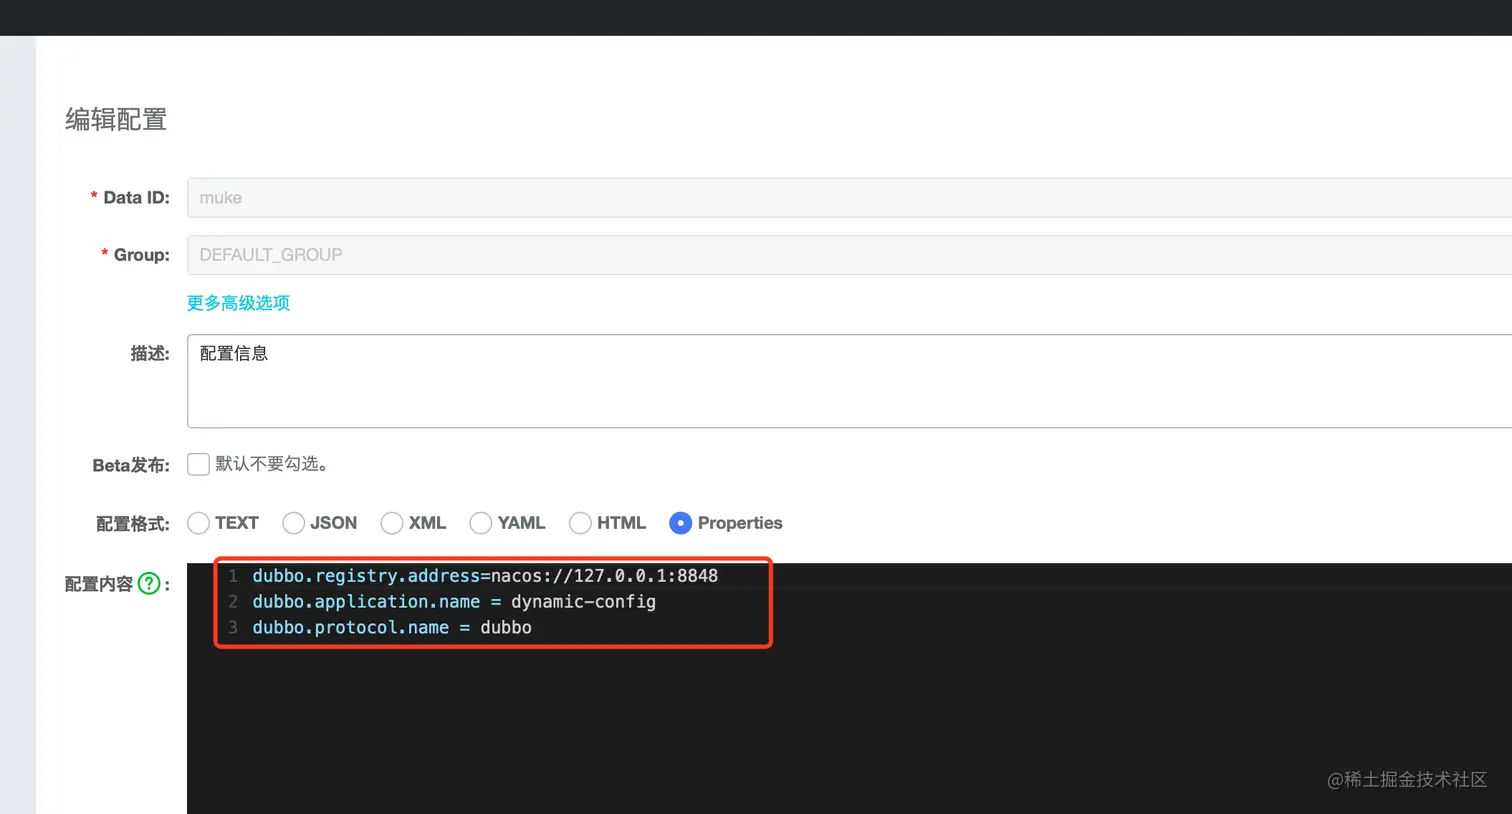Screen dimensions: 1512x814
Task: Click line number 2 in editor
Action: coord(233,602)
